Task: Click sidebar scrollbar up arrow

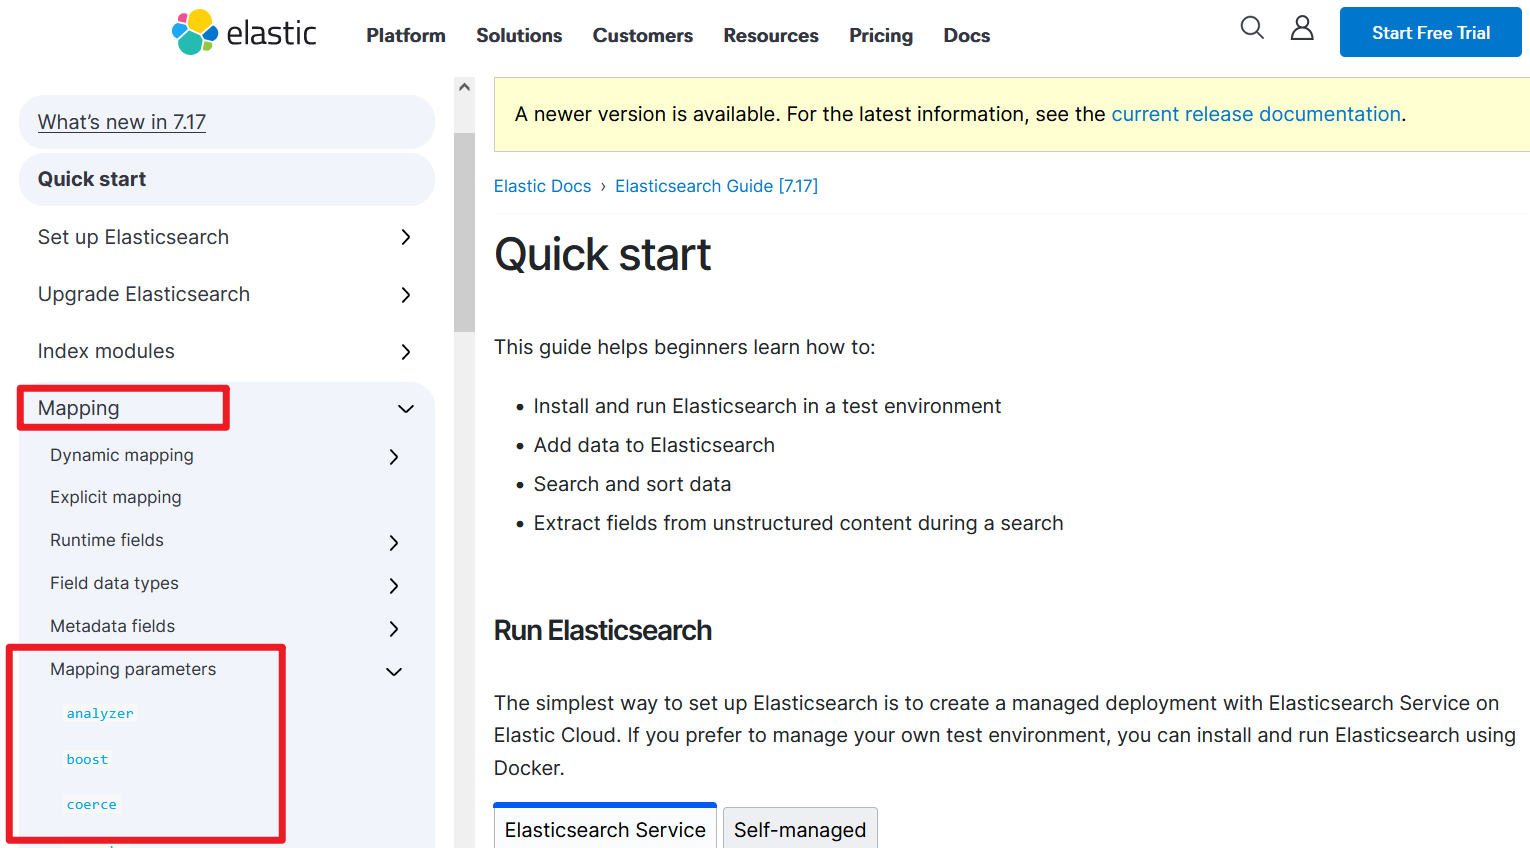Action: 464,87
